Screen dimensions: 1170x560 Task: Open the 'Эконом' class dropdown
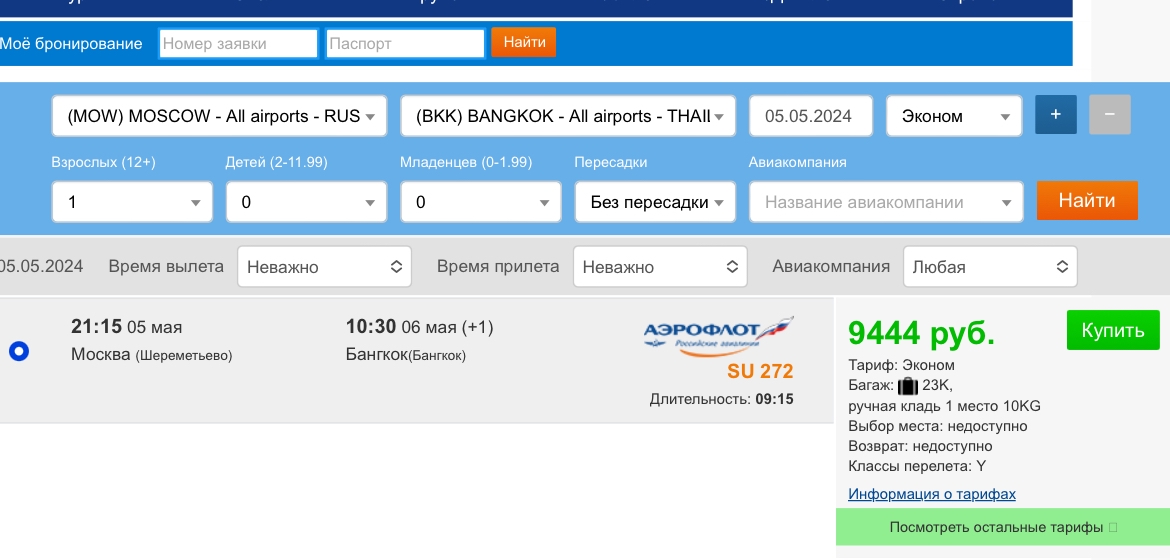click(954, 116)
